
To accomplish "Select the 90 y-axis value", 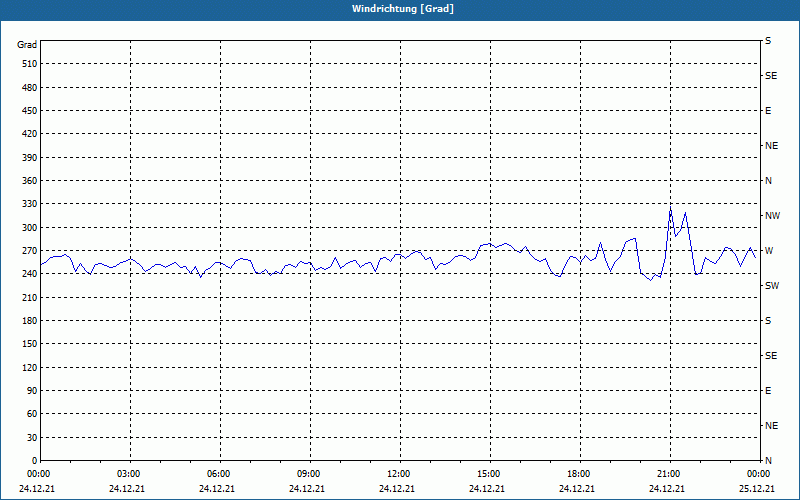I will (32, 391).
